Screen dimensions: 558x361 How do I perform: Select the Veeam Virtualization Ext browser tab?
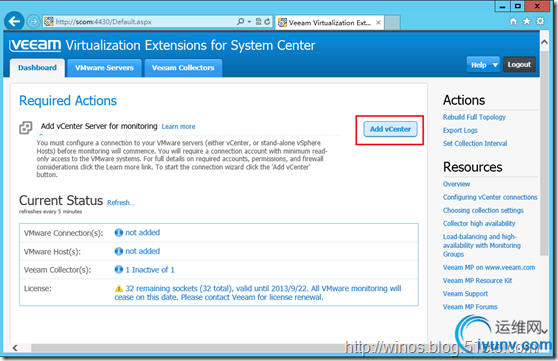[x=329, y=22]
